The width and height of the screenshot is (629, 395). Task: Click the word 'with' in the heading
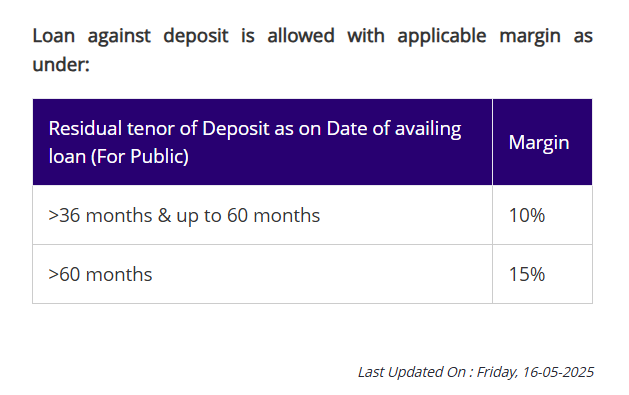point(366,36)
